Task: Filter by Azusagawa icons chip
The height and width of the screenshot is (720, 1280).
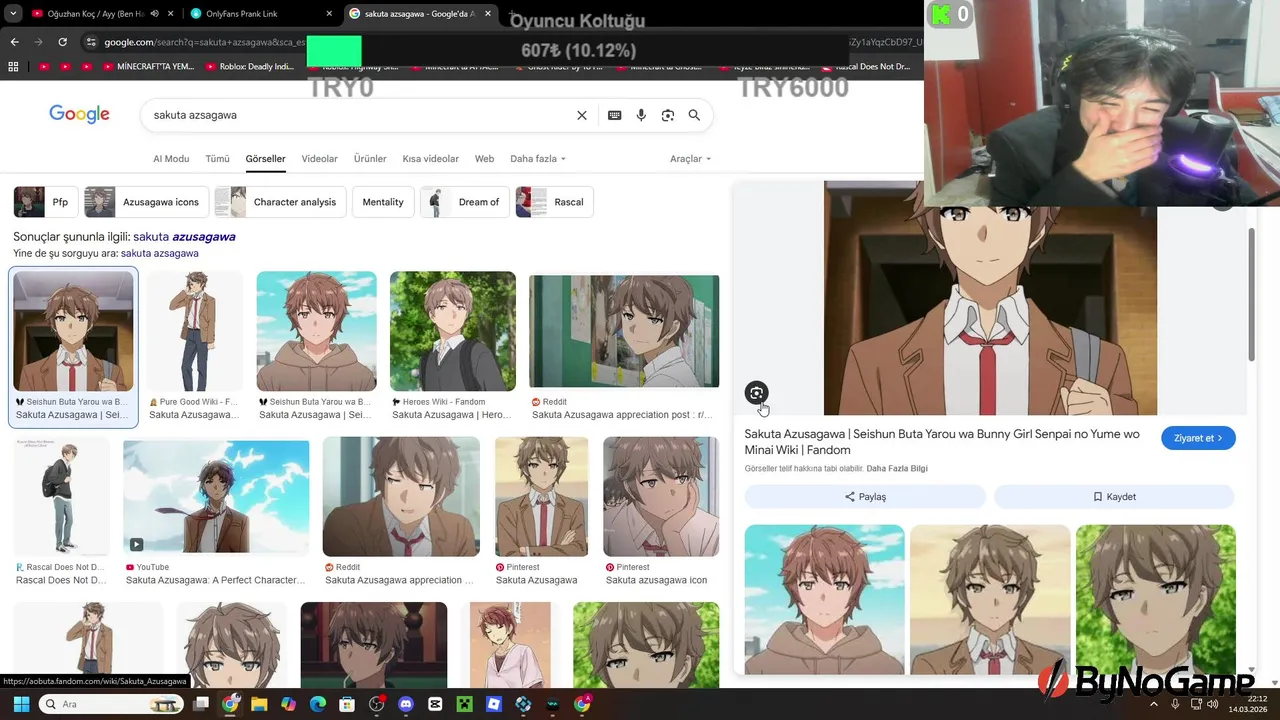Action: pyautogui.click(x=147, y=202)
